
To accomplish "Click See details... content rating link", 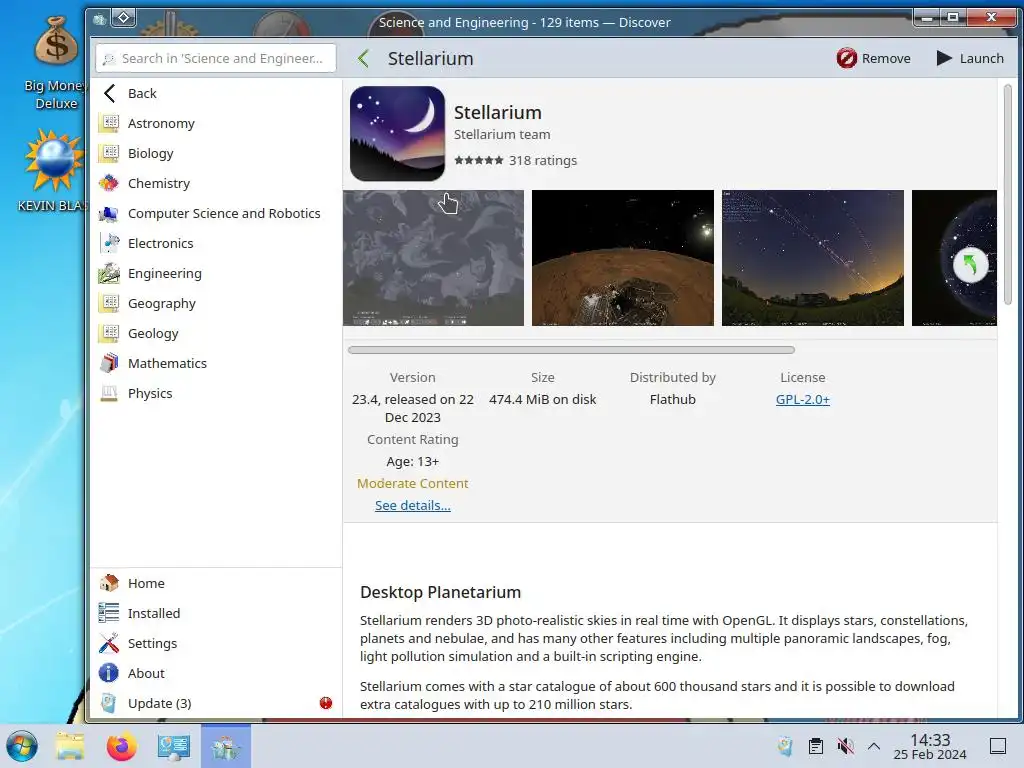I will coord(413,505).
